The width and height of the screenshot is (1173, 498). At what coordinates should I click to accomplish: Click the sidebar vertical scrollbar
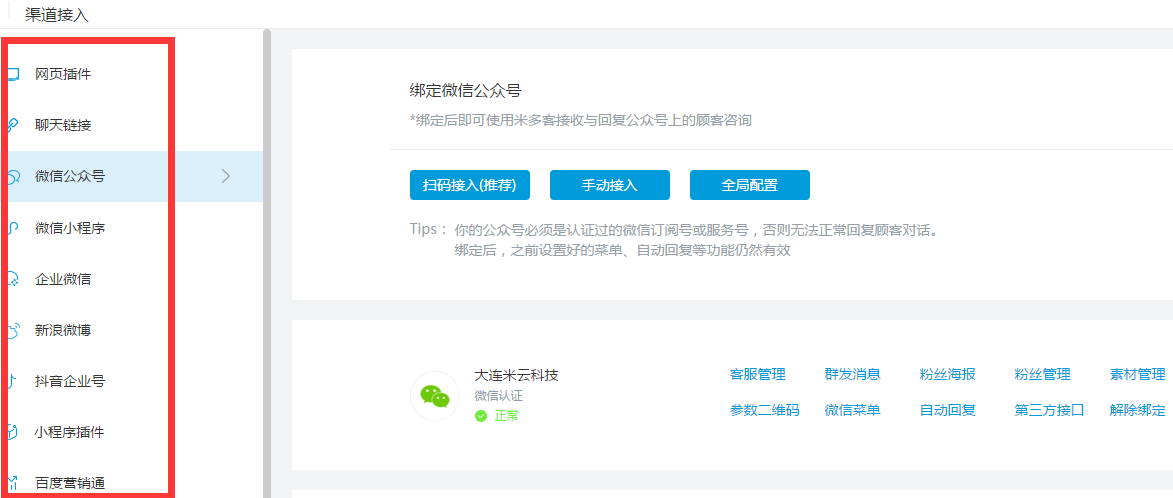click(x=267, y=260)
